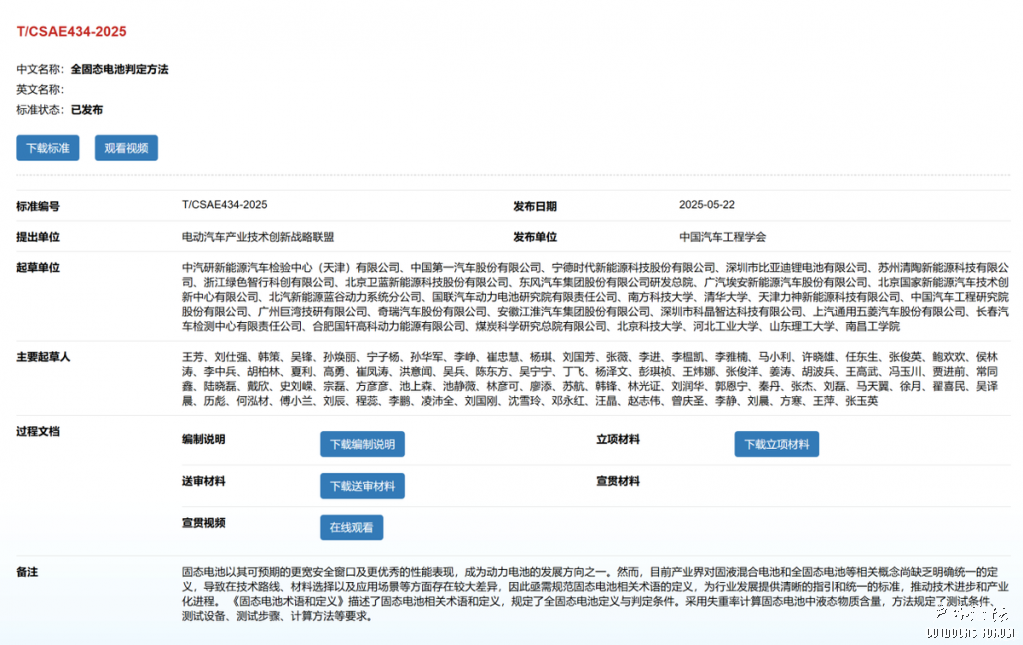1023x645 pixels.
Task: Click the 中文名称 label
Action: coord(40,69)
